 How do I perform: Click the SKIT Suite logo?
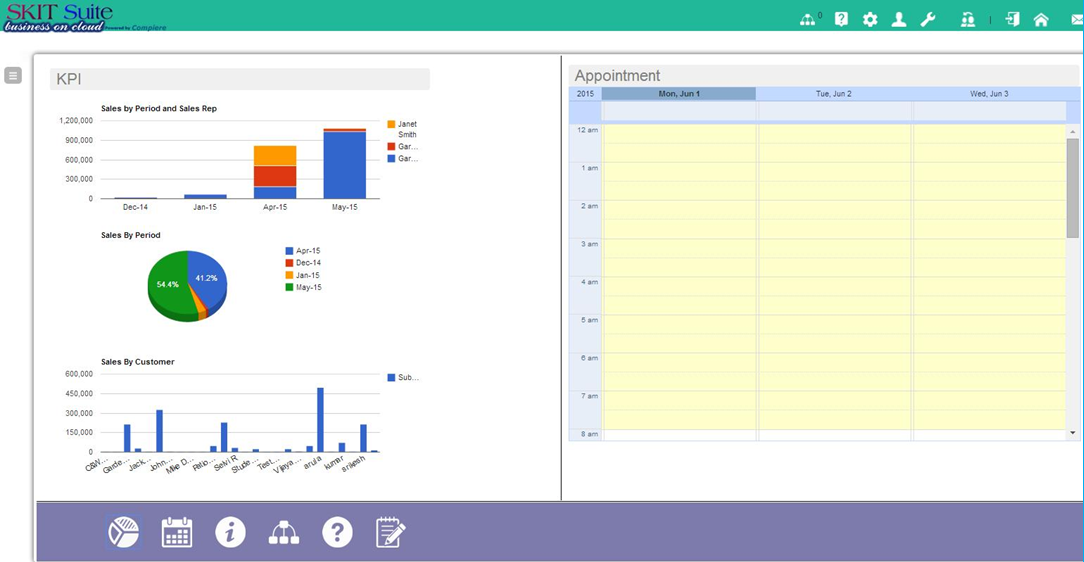coord(60,17)
